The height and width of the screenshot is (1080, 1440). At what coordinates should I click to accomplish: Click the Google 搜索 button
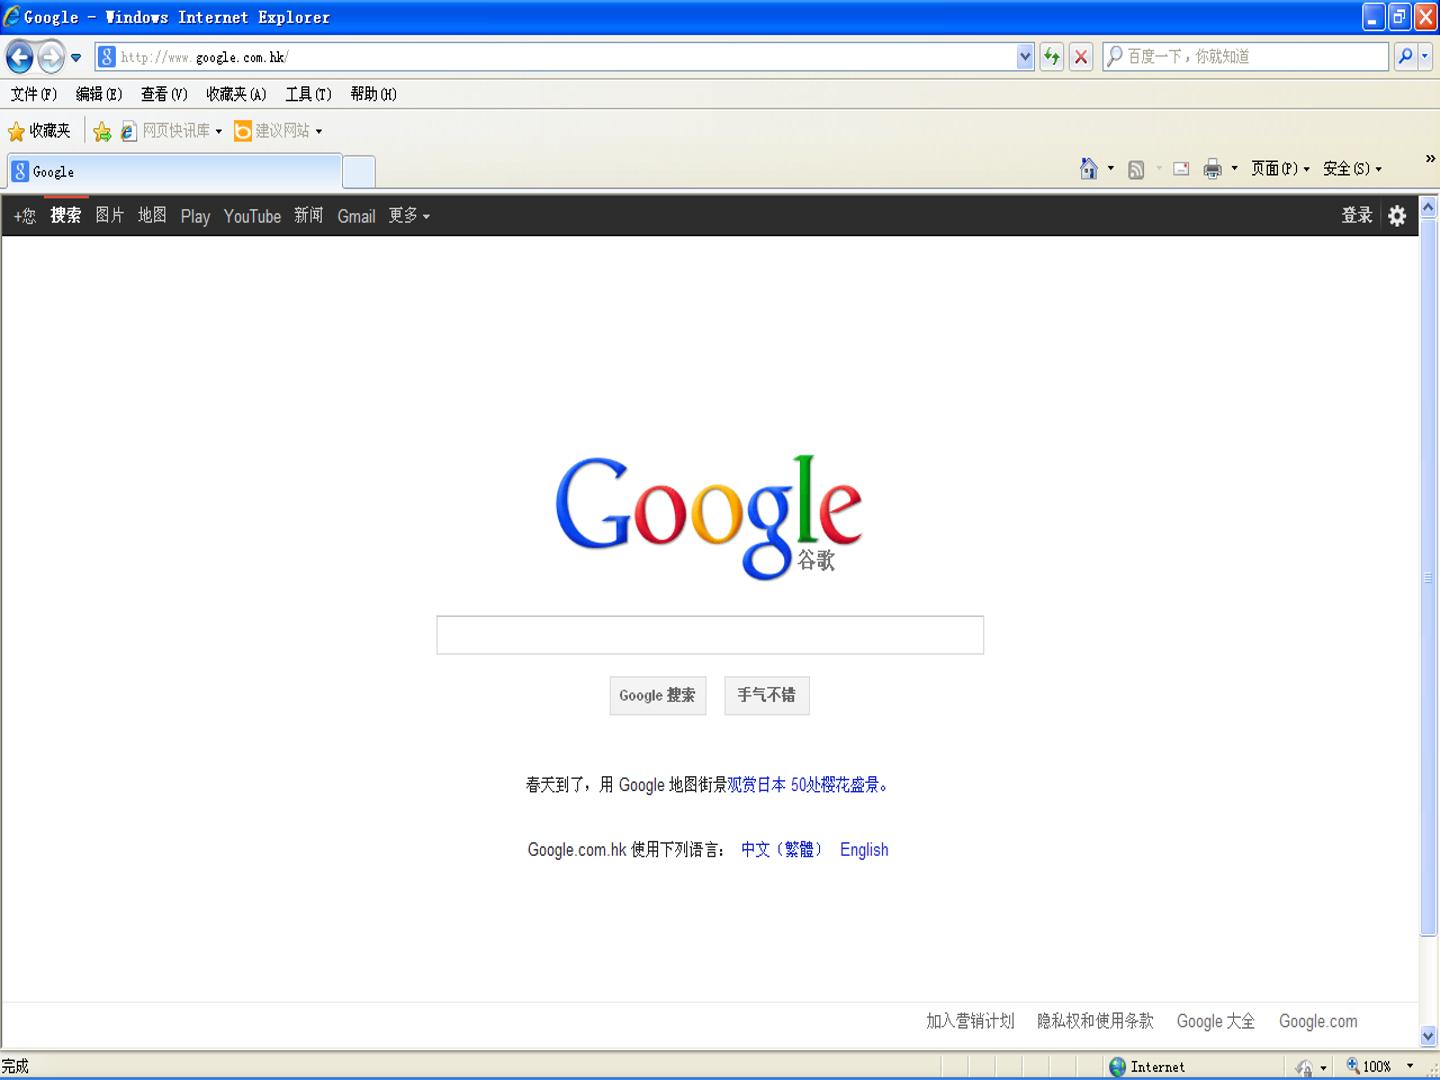pyautogui.click(x=658, y=695)
